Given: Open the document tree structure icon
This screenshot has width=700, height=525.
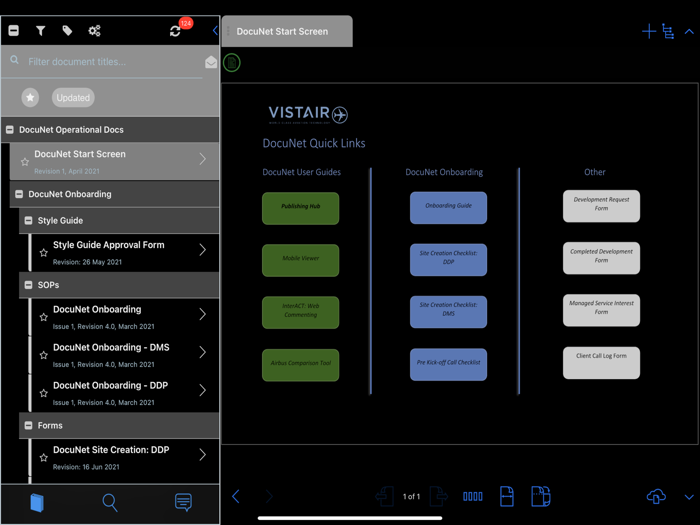Looking at the screenshot, I should [668, 31].
